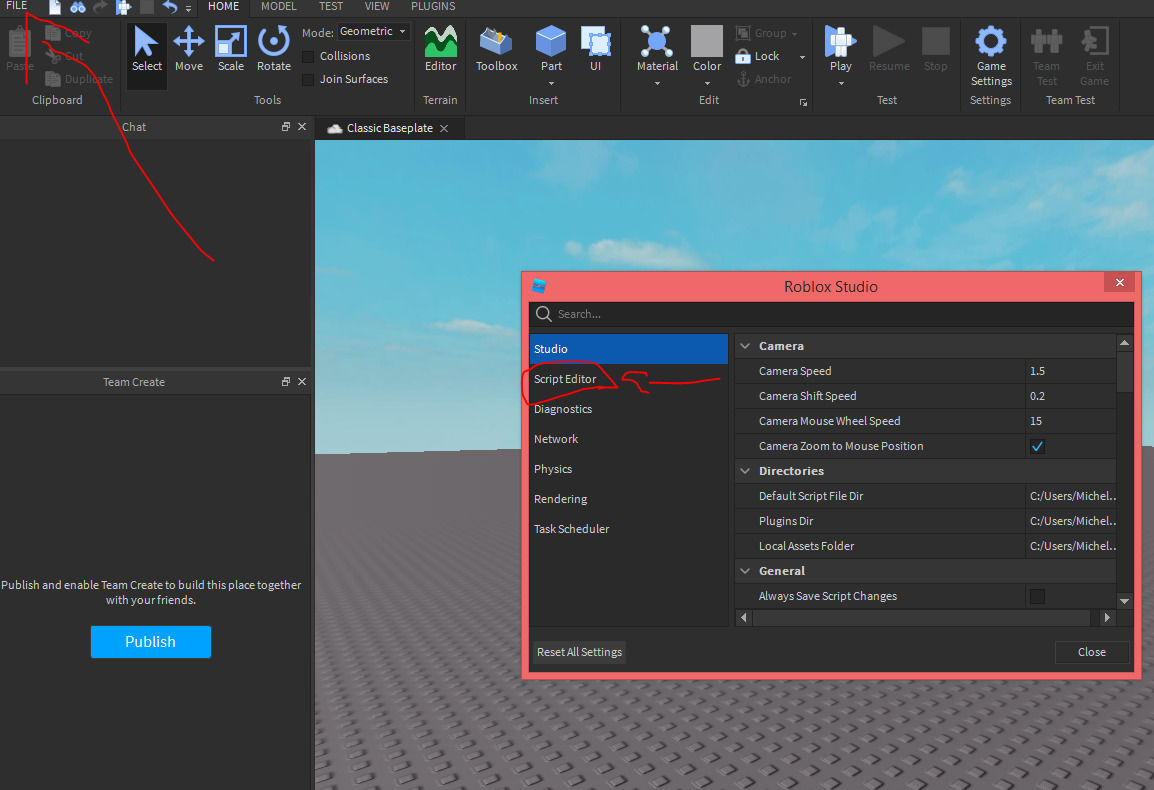Click Reset All Settings button

click(579, 652)
